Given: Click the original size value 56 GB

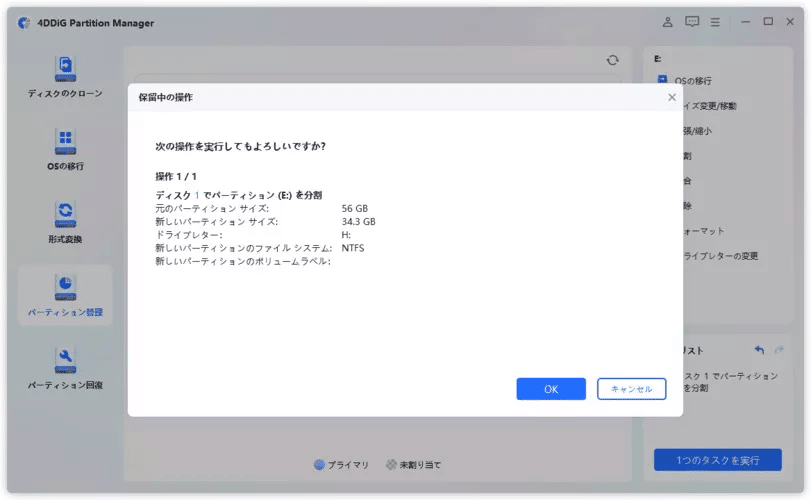Looking at the screenshot, I should [355, 208].
